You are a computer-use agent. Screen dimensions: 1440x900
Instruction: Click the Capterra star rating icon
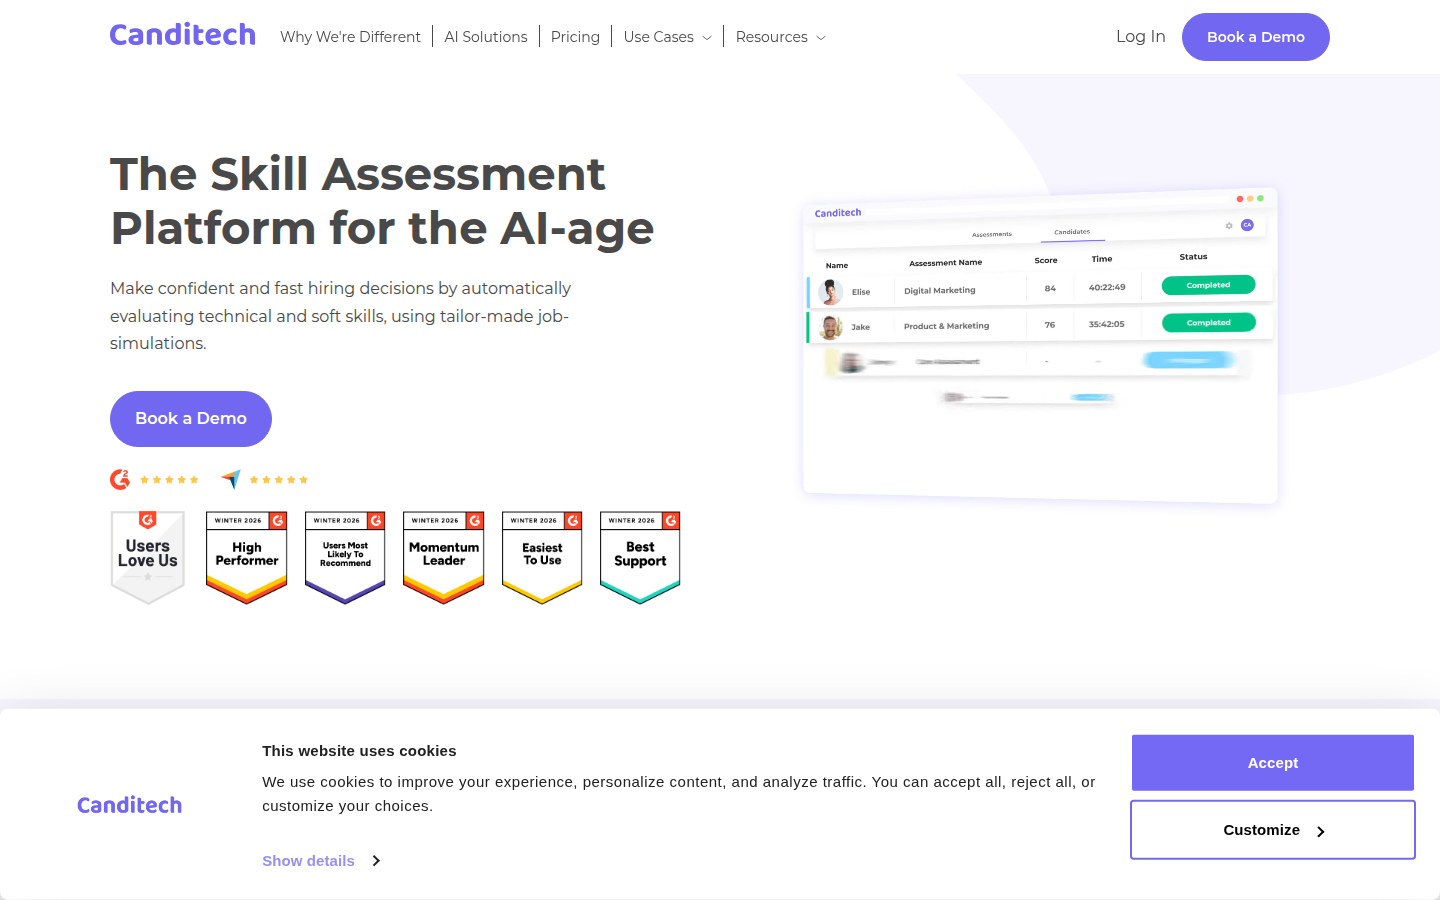coord(265,480)
